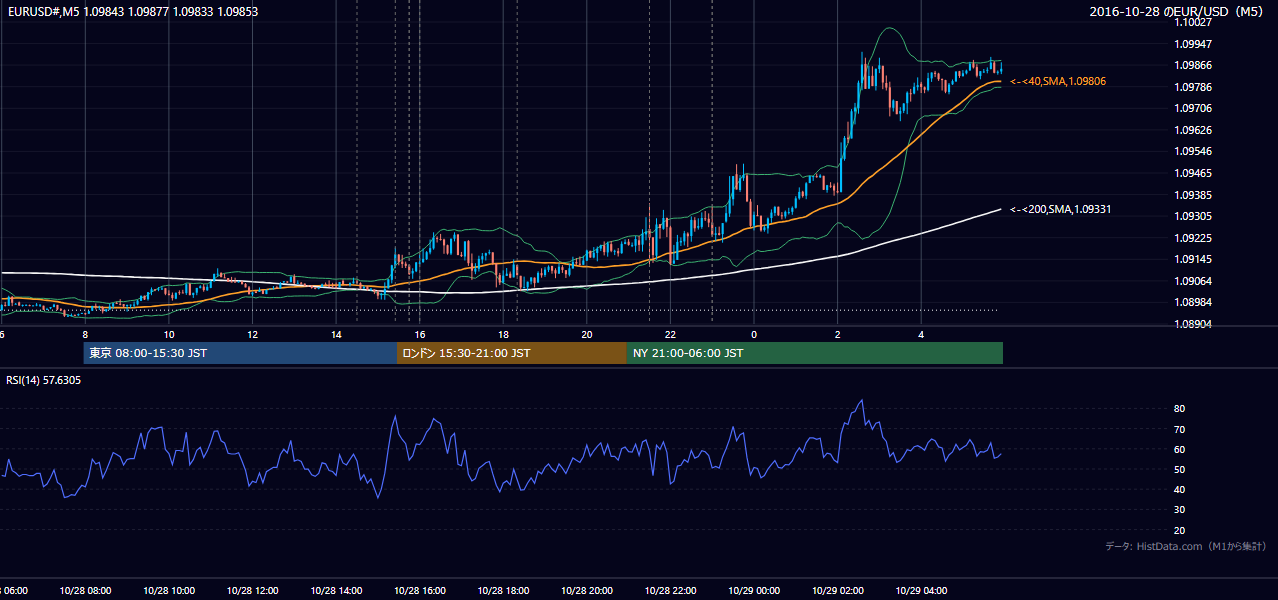Select the ロンドン 15:30-21:00 JST session bar
Screen dimensions: 1278x600
click(x=512, y=353)
